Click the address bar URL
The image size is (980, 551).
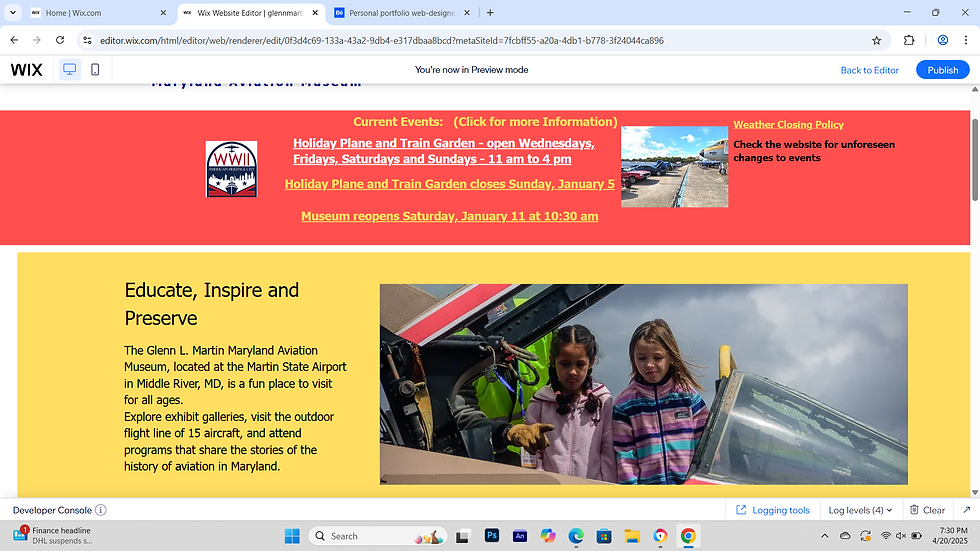[382, 41]
